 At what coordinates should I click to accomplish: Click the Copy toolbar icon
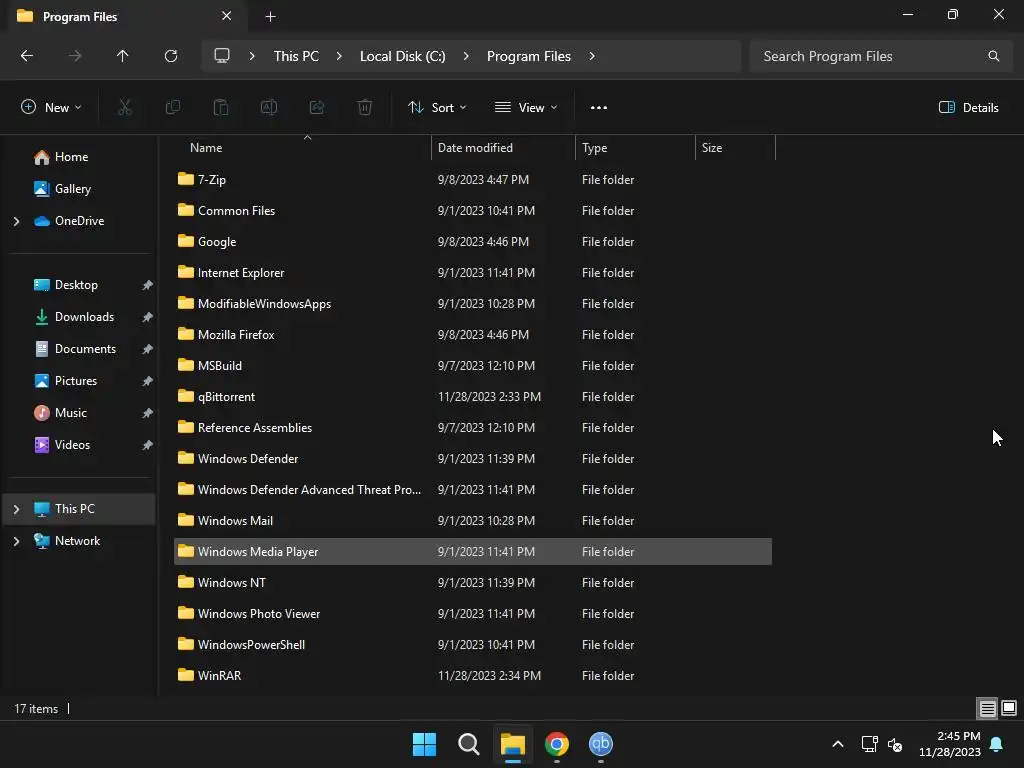click(173, 107)
